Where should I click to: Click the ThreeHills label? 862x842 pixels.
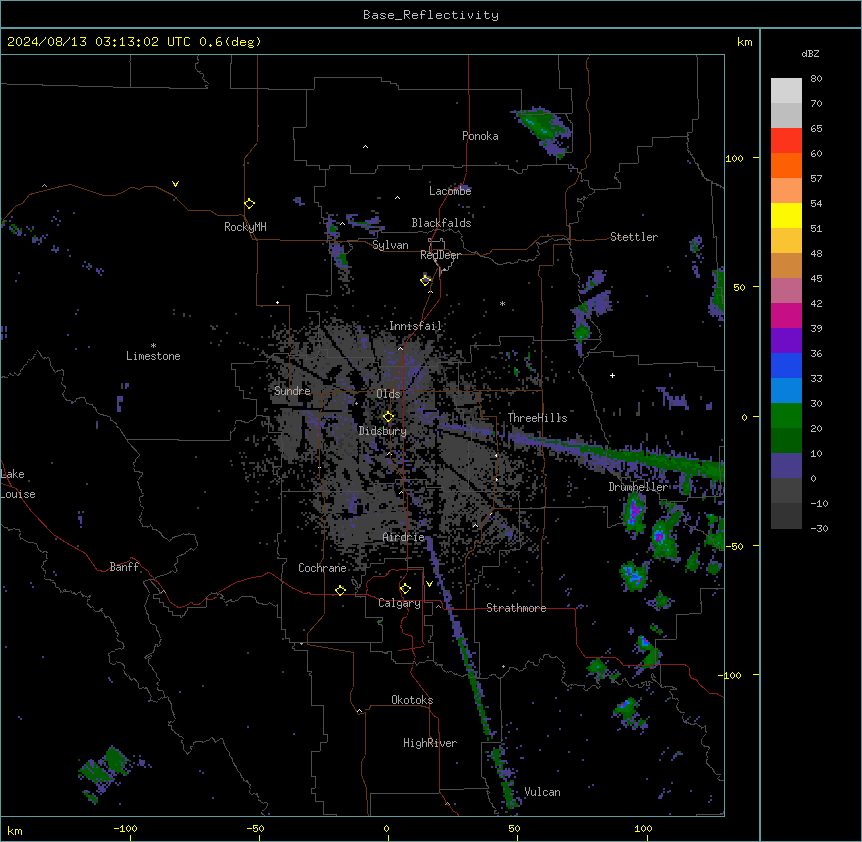[x=537, y=418]
